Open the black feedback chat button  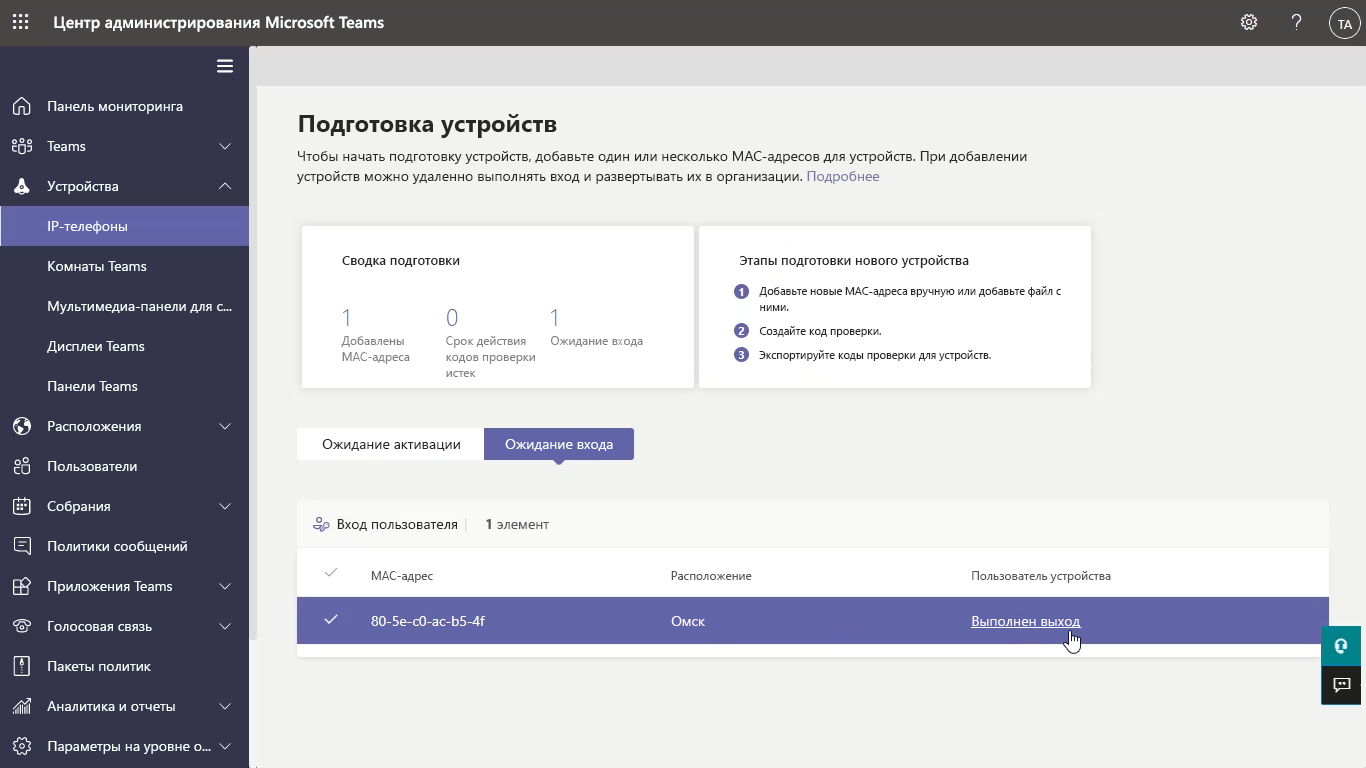click(1341, 685)
